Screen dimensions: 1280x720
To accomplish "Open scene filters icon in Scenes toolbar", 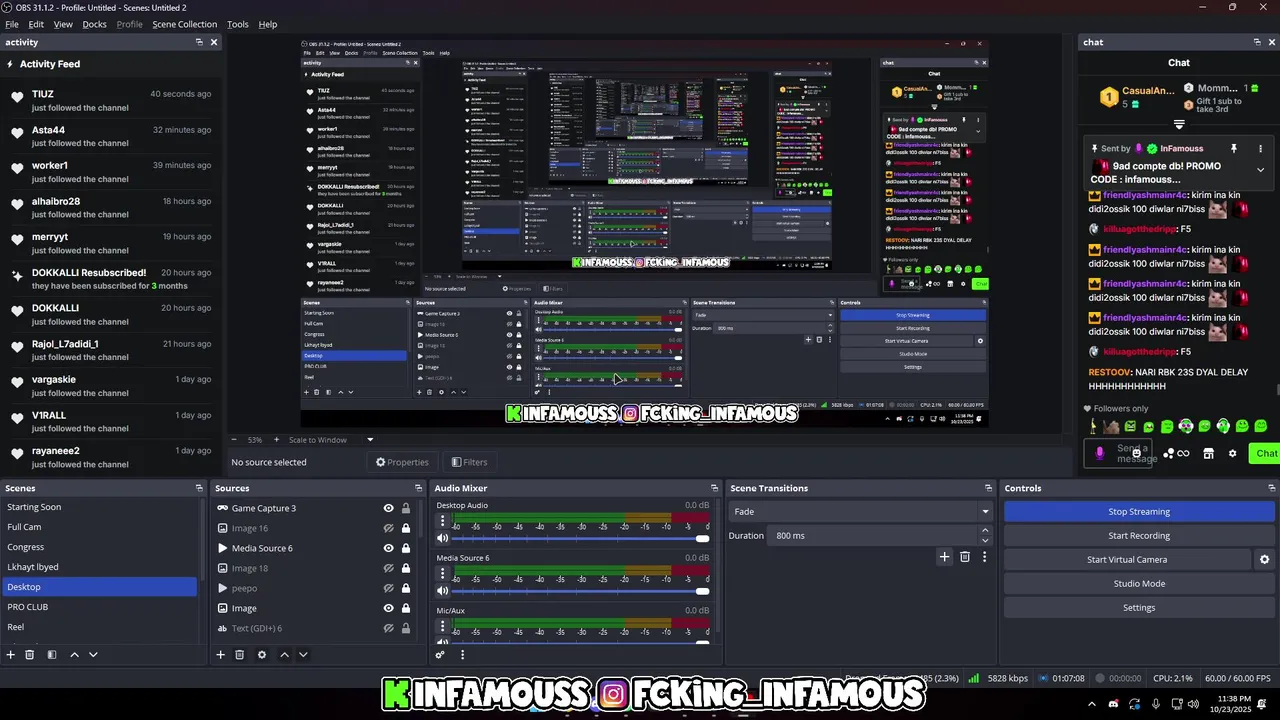I will [52, 655].
